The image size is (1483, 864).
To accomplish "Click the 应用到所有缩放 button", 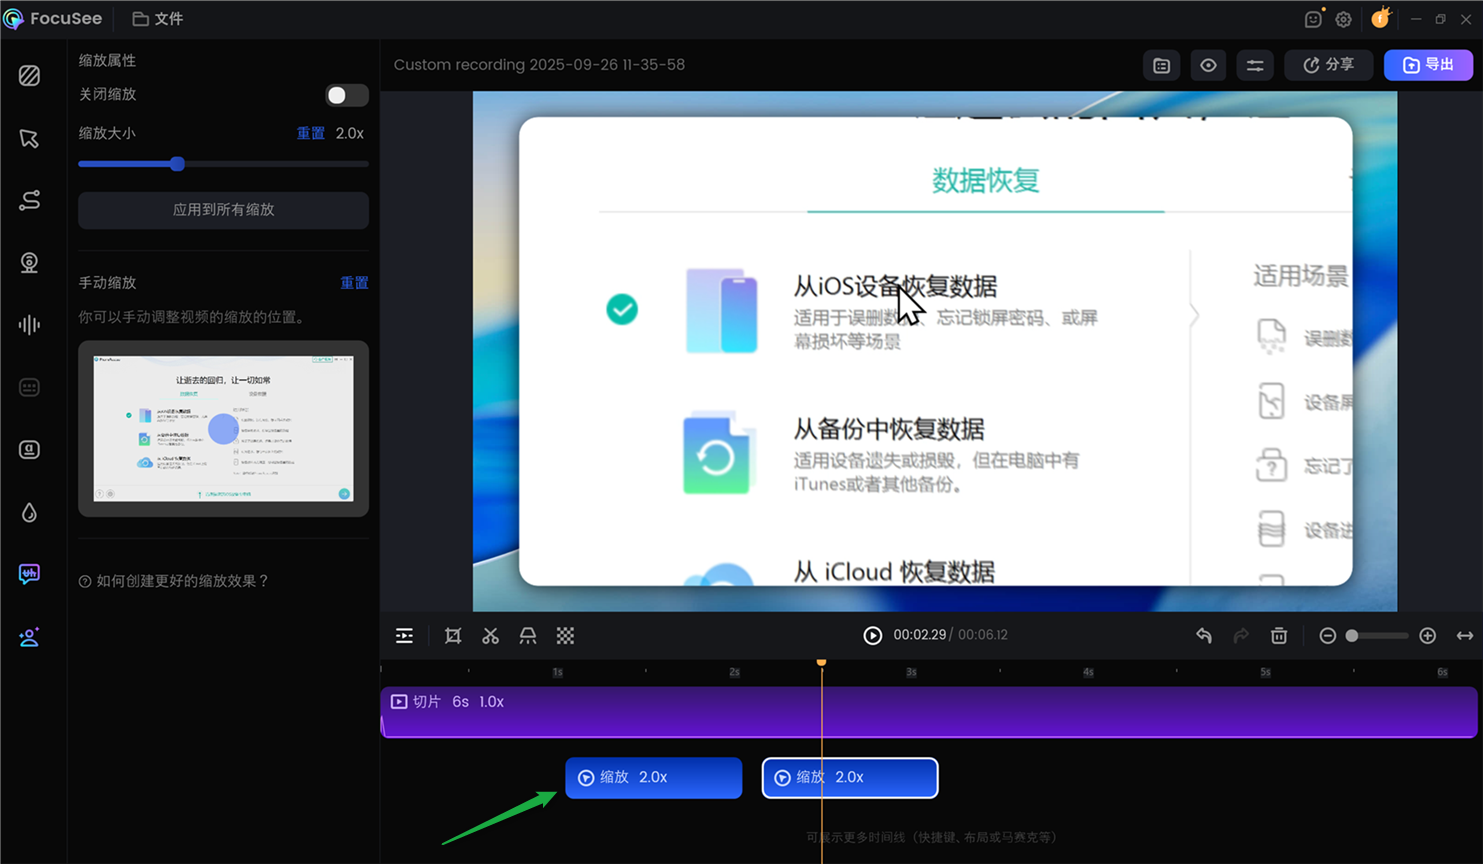I will pos(223,210).
